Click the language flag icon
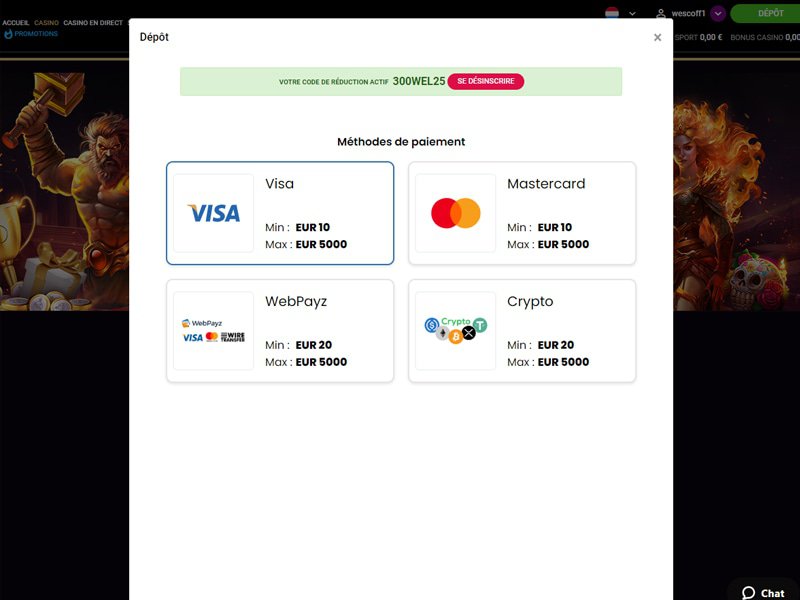 pyautogui.click(x=612, y=13)
